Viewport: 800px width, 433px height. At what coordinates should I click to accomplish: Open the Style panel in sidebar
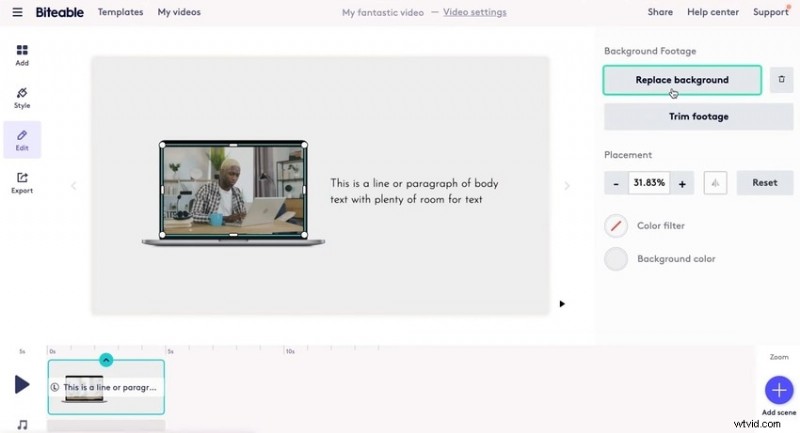[x=22, y=98]
